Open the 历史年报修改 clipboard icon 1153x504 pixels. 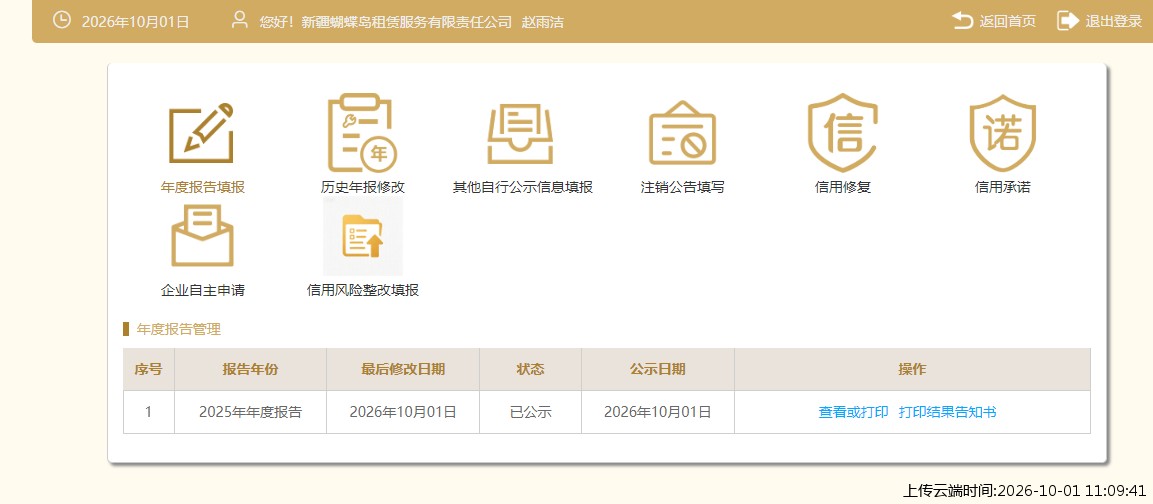362,132
